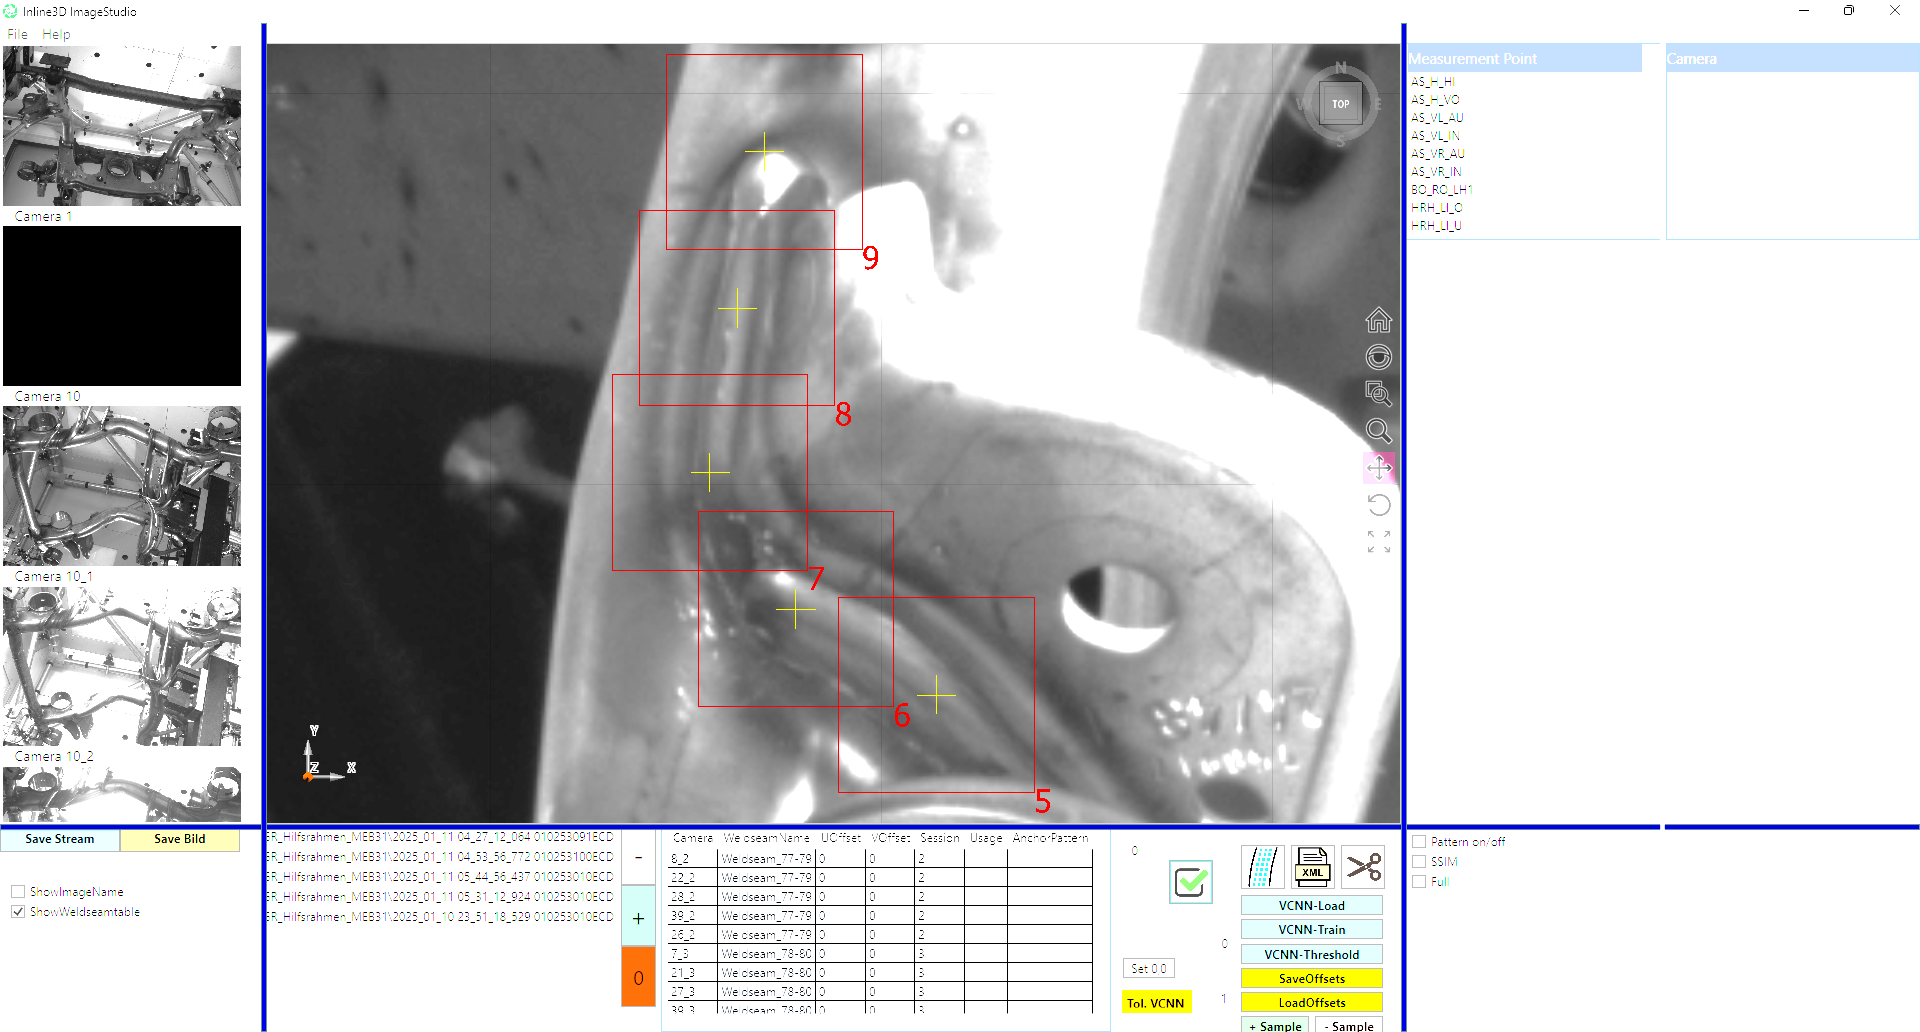Image resolution: width=1920 pixels, height=1032 pixels.
Task: Open the File menu
Action: [18, 34]
